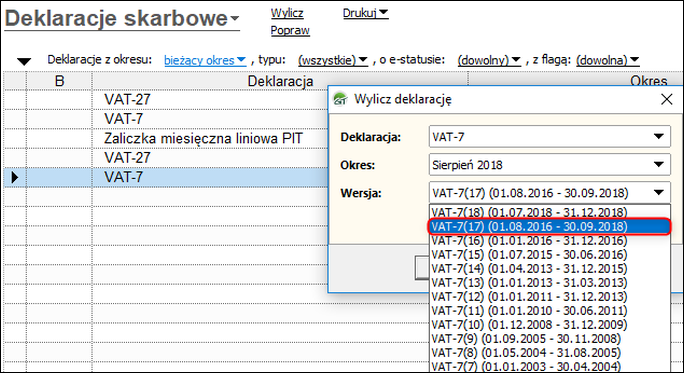Choose VAT-7(15) (01.07.2015 - 30.06.2016)

pos(550,254)
